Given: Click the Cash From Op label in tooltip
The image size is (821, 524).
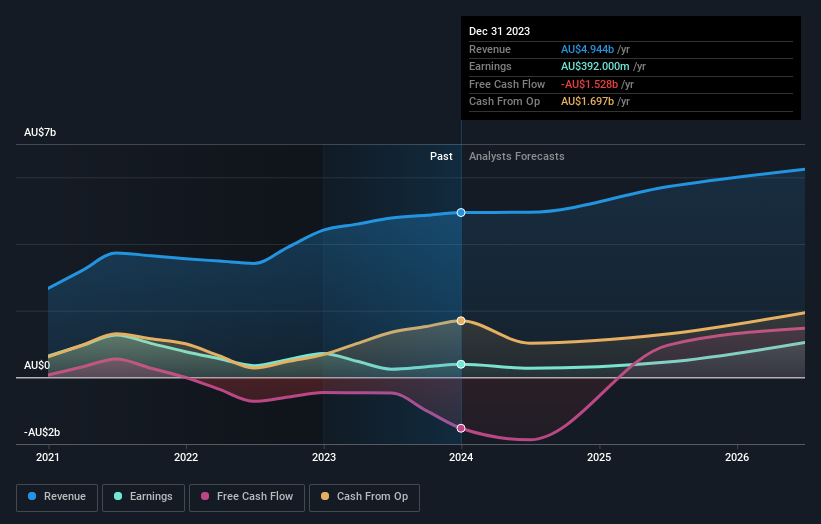Looking at the screenshot, I should coord(504,102).
